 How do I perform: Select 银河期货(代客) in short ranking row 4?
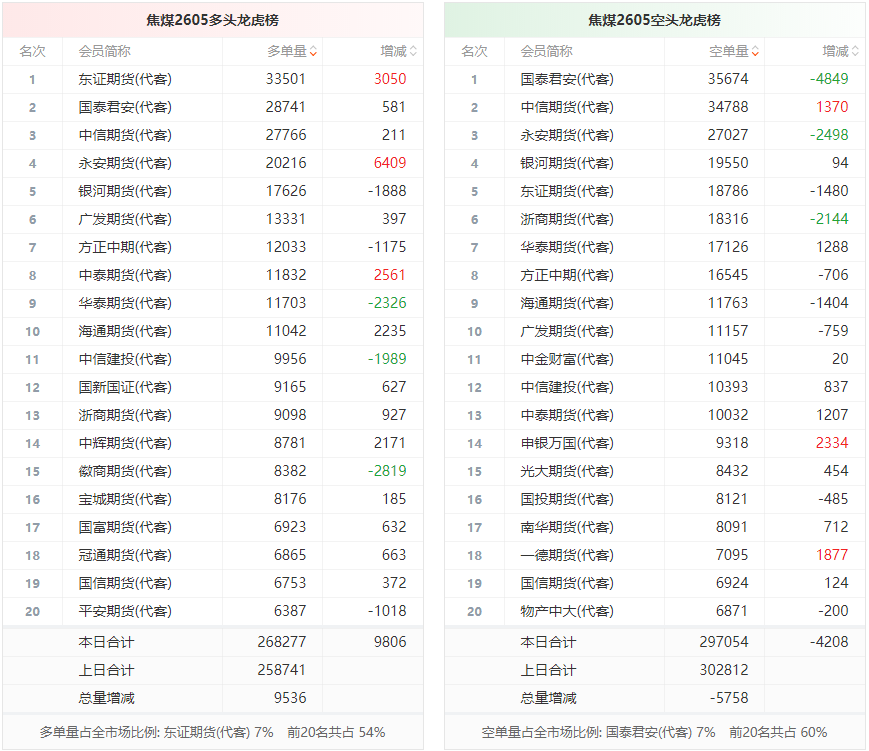coord(567,163)
